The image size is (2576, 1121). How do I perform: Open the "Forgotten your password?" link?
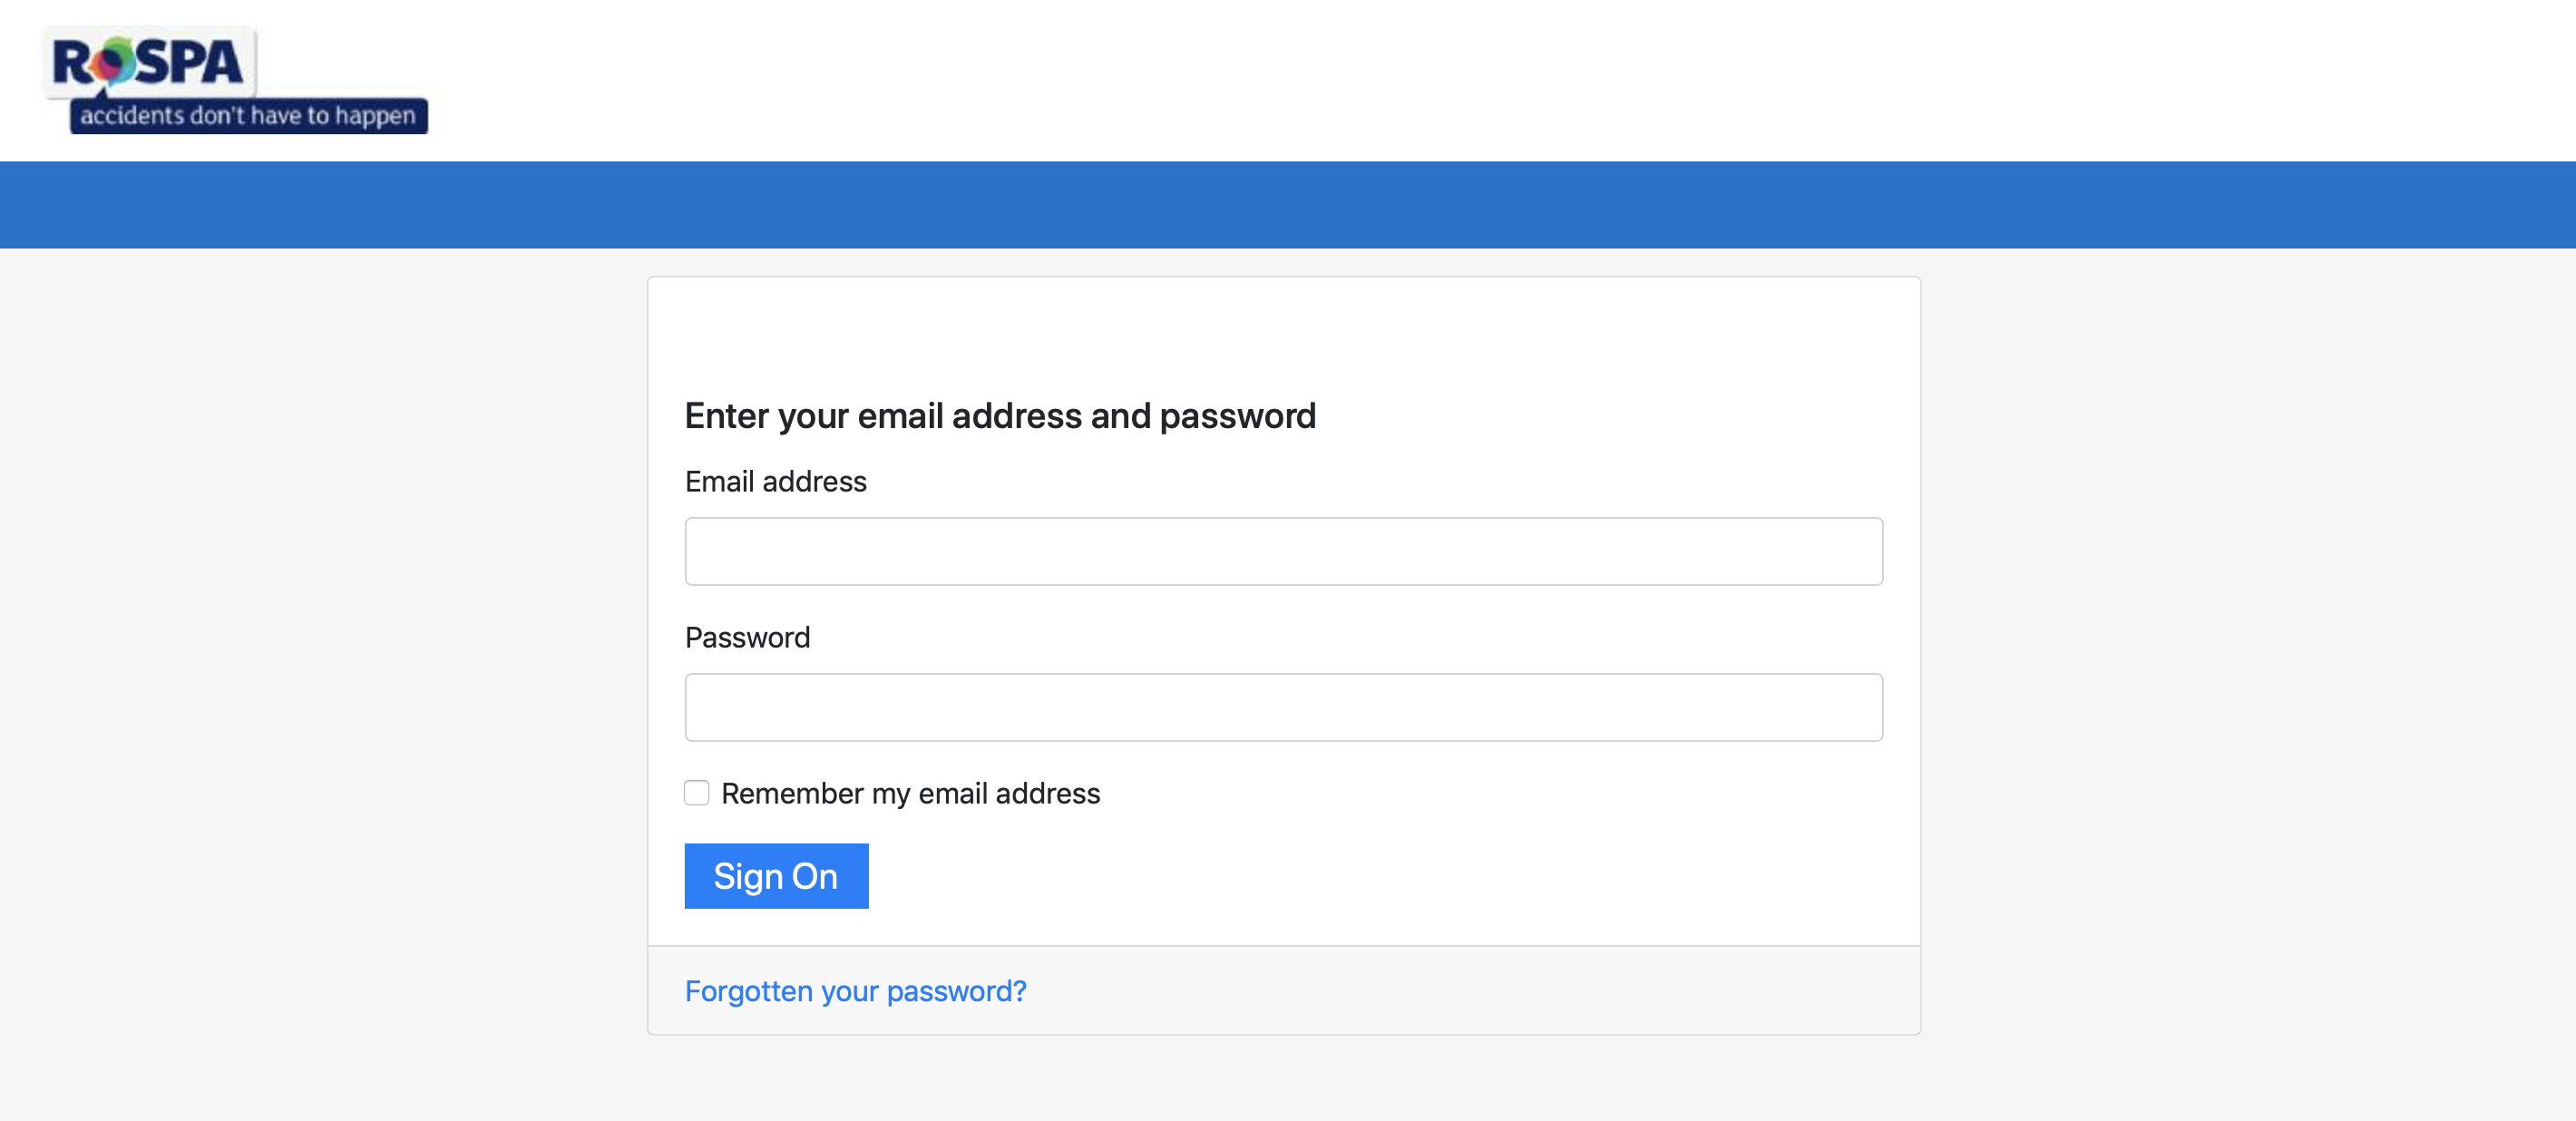[855, 991]
